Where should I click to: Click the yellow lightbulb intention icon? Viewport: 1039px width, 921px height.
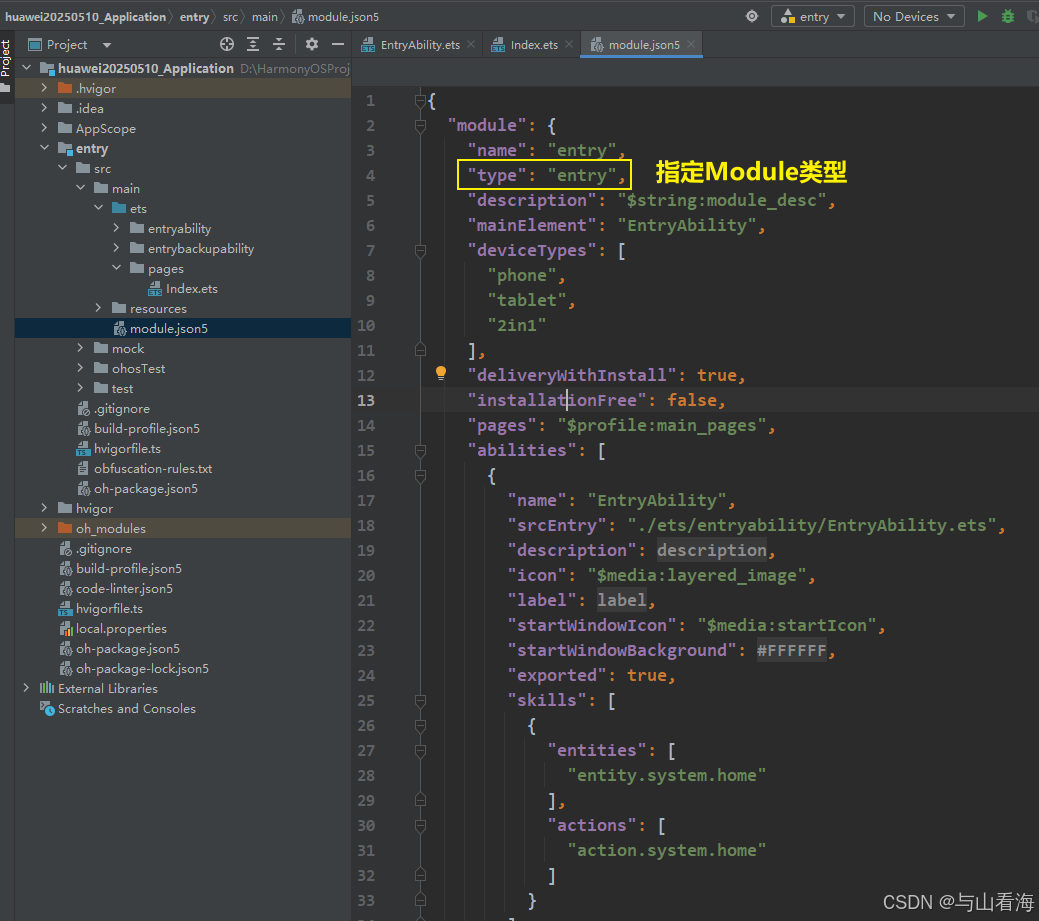point(441,373)
